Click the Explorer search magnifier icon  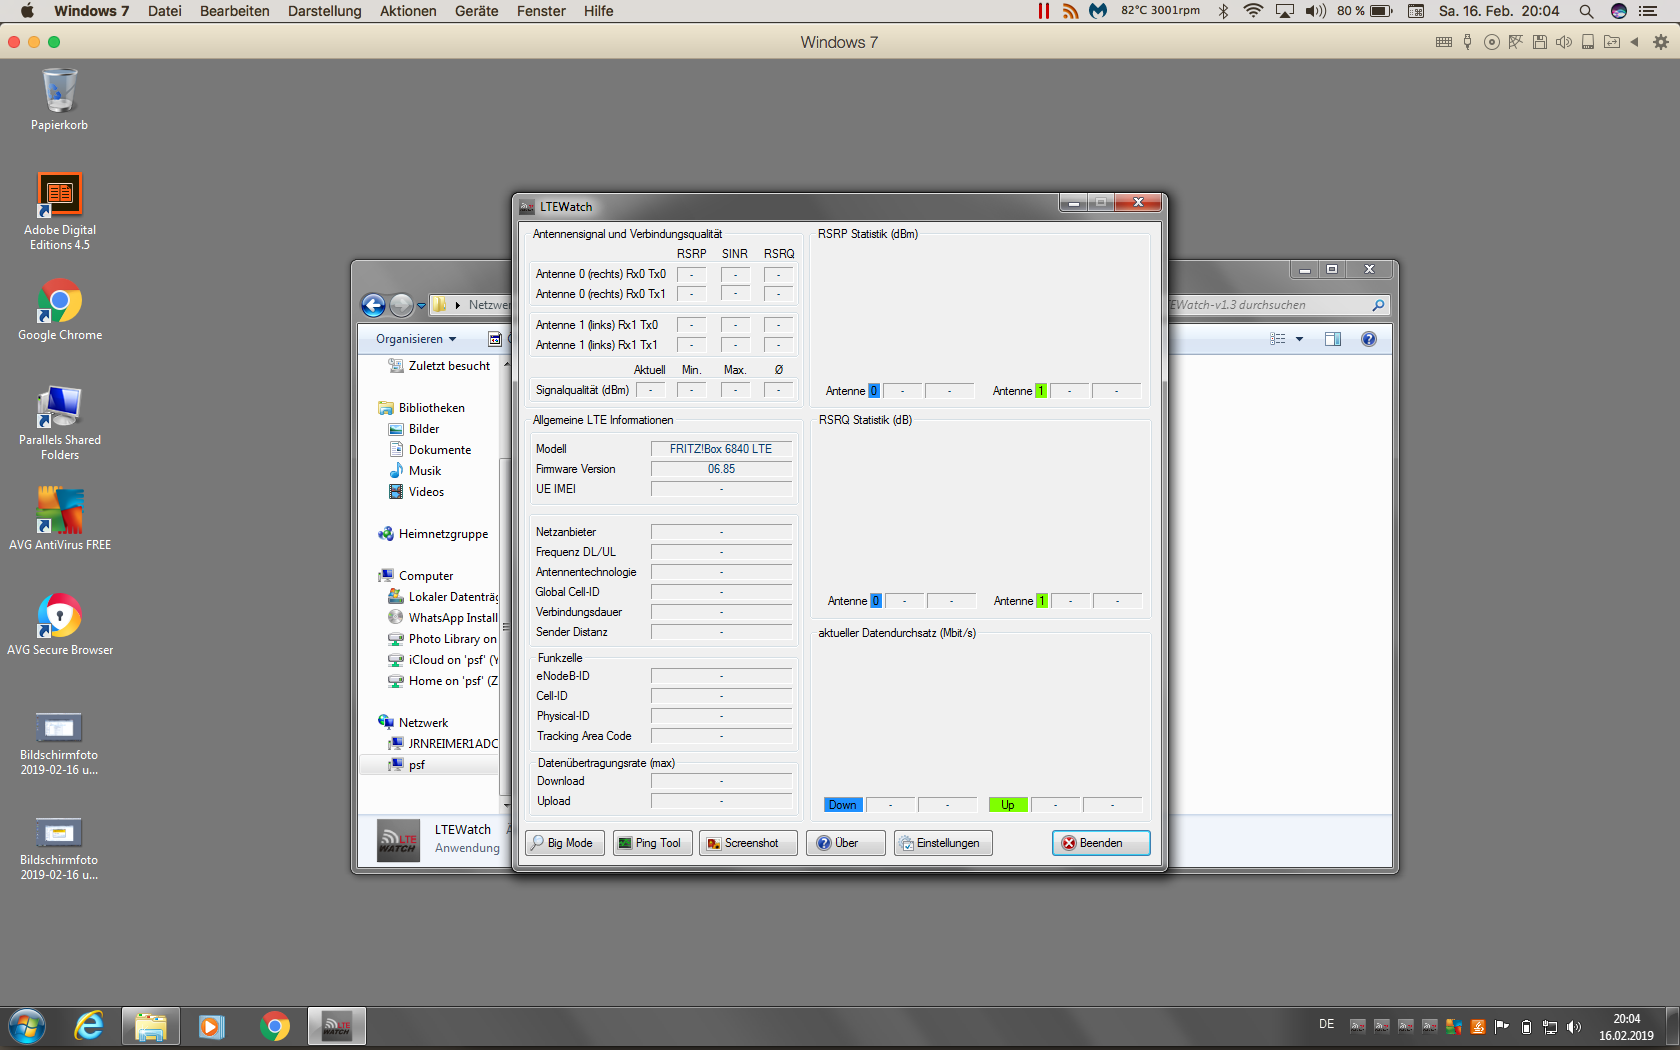[1378, 305]
